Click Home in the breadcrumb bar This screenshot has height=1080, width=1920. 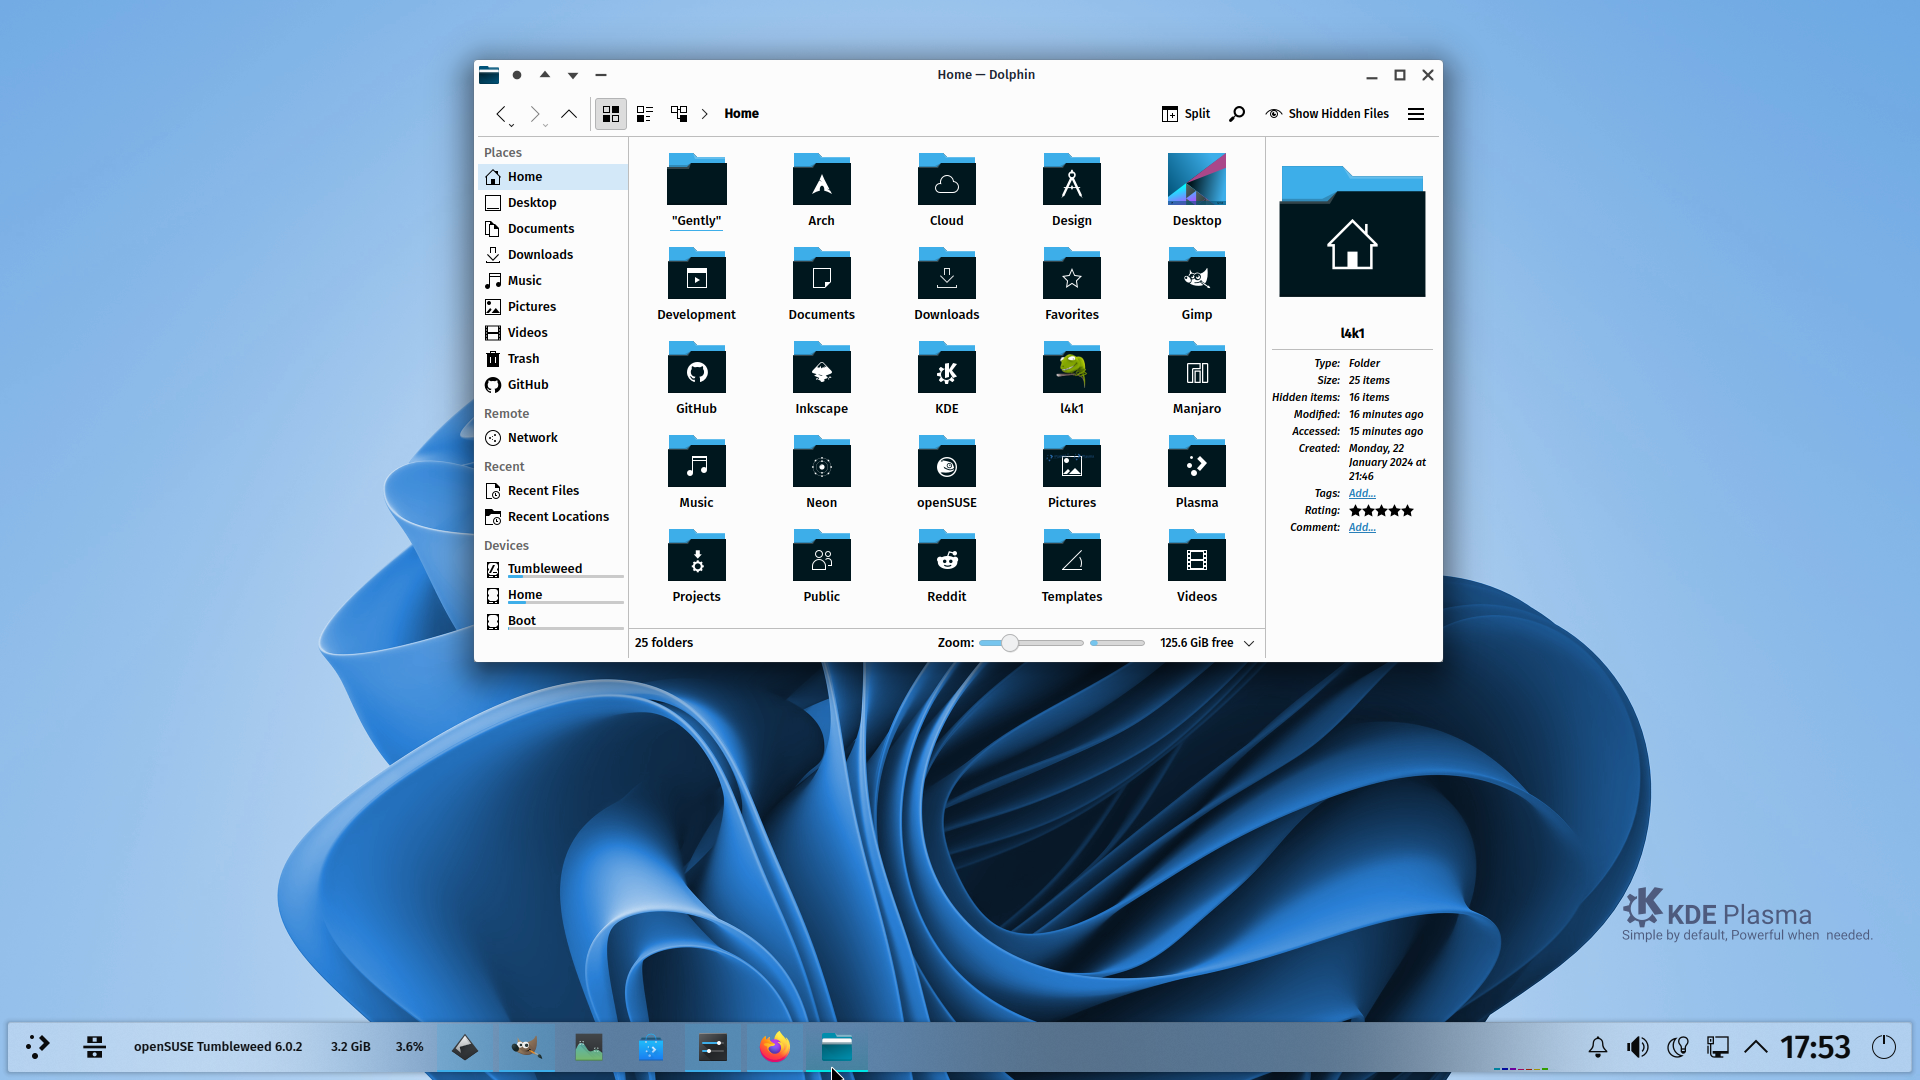pos(741,114)
